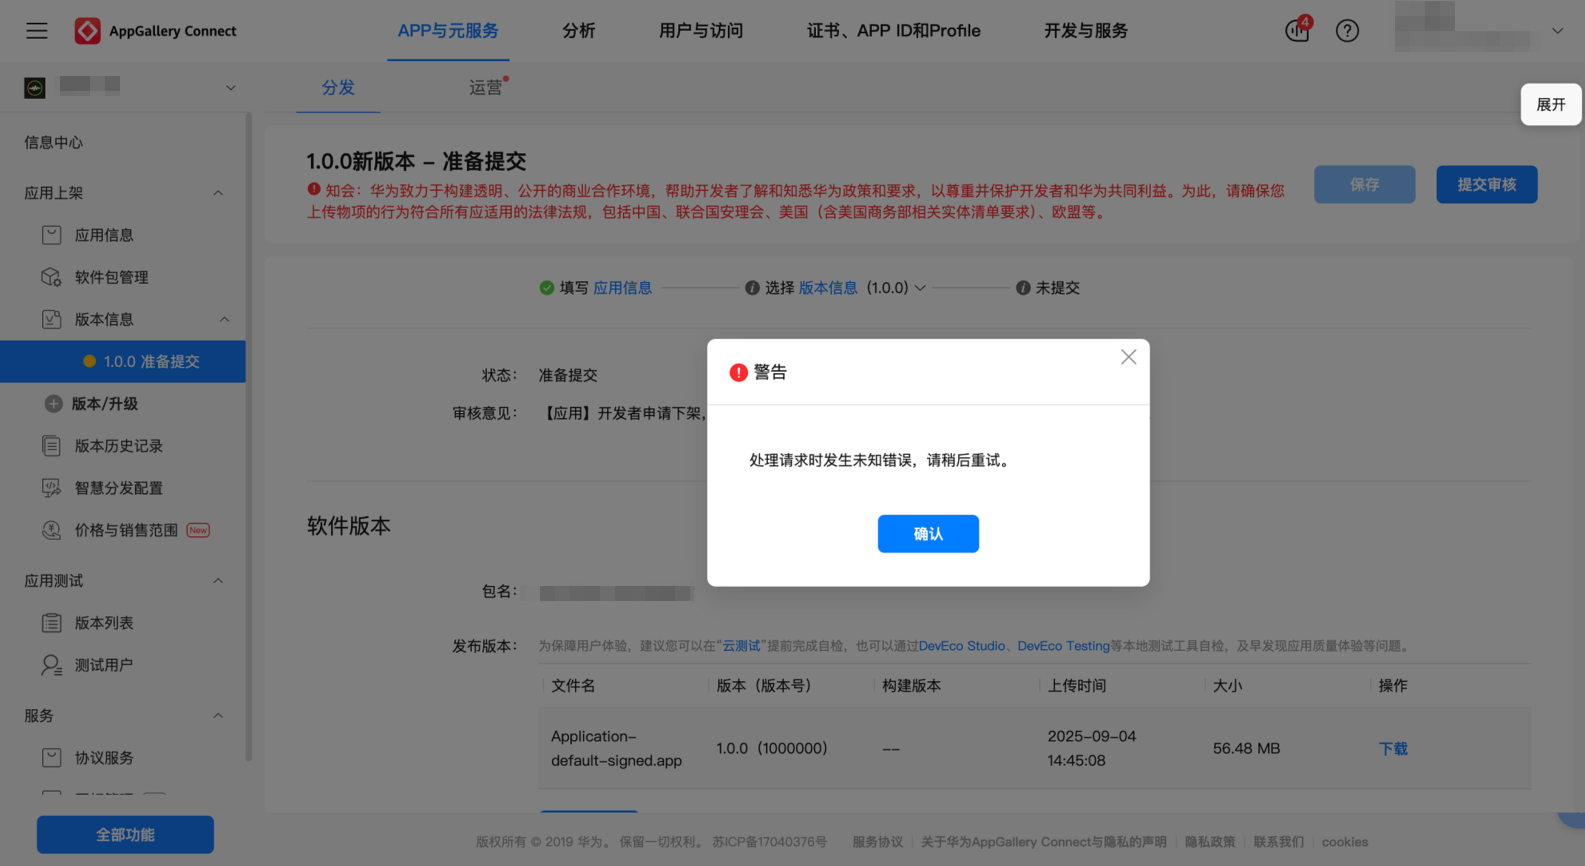
Task: Confirm the warning with 确认 button
Action: click(x=928, y=534)
